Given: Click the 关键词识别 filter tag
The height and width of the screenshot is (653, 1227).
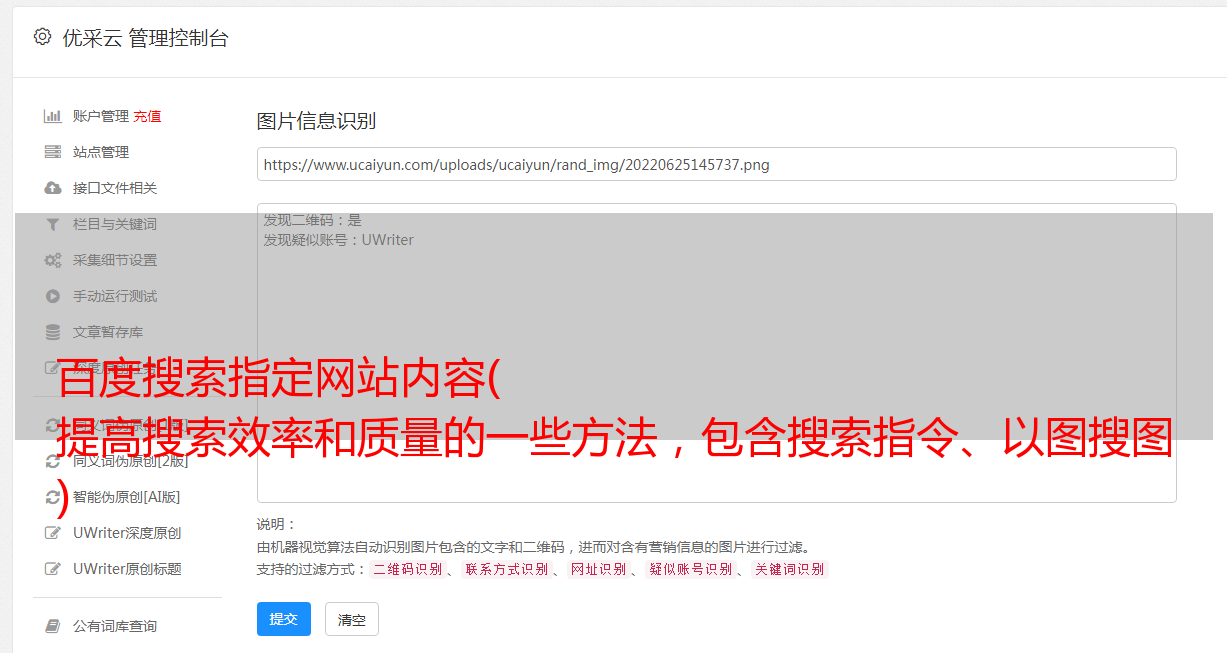Looking at the screenshot, I should pyautogui.click(x=789, y=569).
